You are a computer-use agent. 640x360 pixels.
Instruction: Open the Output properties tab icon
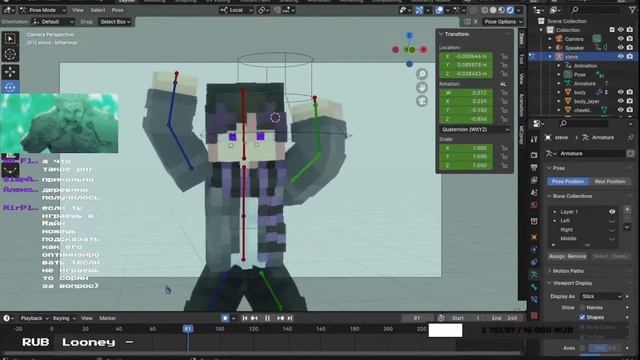pyautogui.click(x=534, y=168)
